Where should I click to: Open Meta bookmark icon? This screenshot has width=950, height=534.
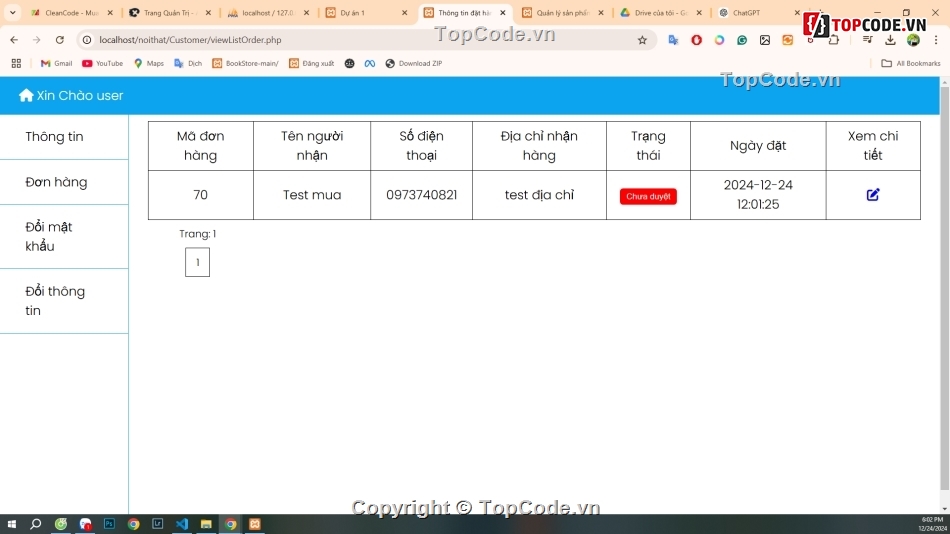tap(370, 63)
